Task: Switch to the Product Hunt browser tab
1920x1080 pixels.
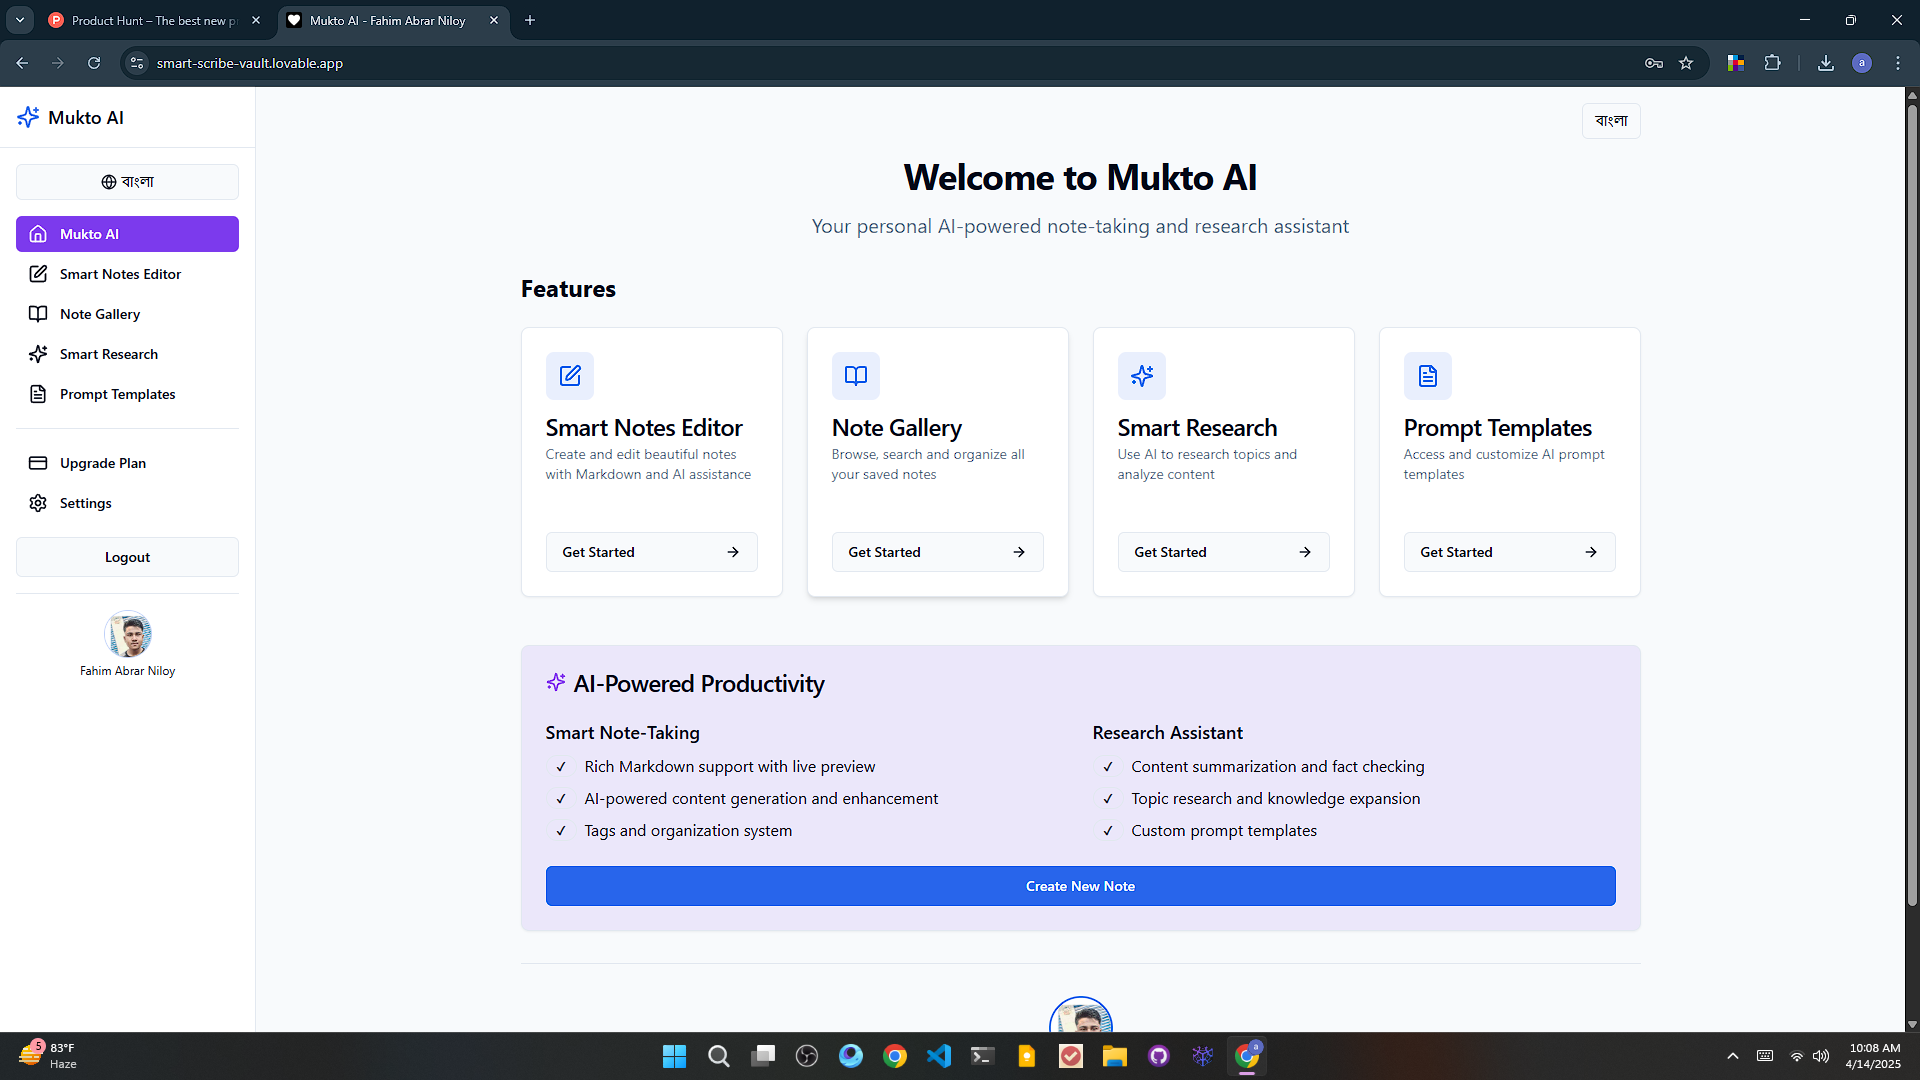Action: point(152,20)
